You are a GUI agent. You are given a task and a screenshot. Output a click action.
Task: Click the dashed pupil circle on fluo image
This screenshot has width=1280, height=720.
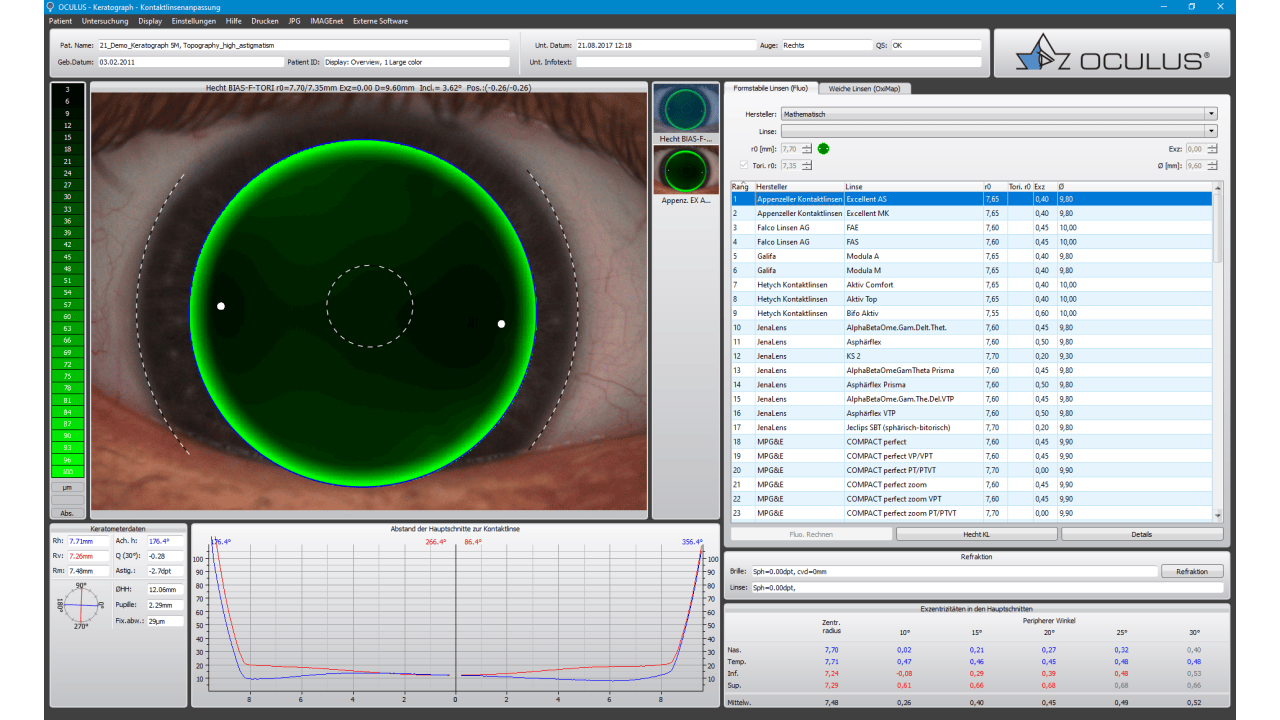coord(369,307)
